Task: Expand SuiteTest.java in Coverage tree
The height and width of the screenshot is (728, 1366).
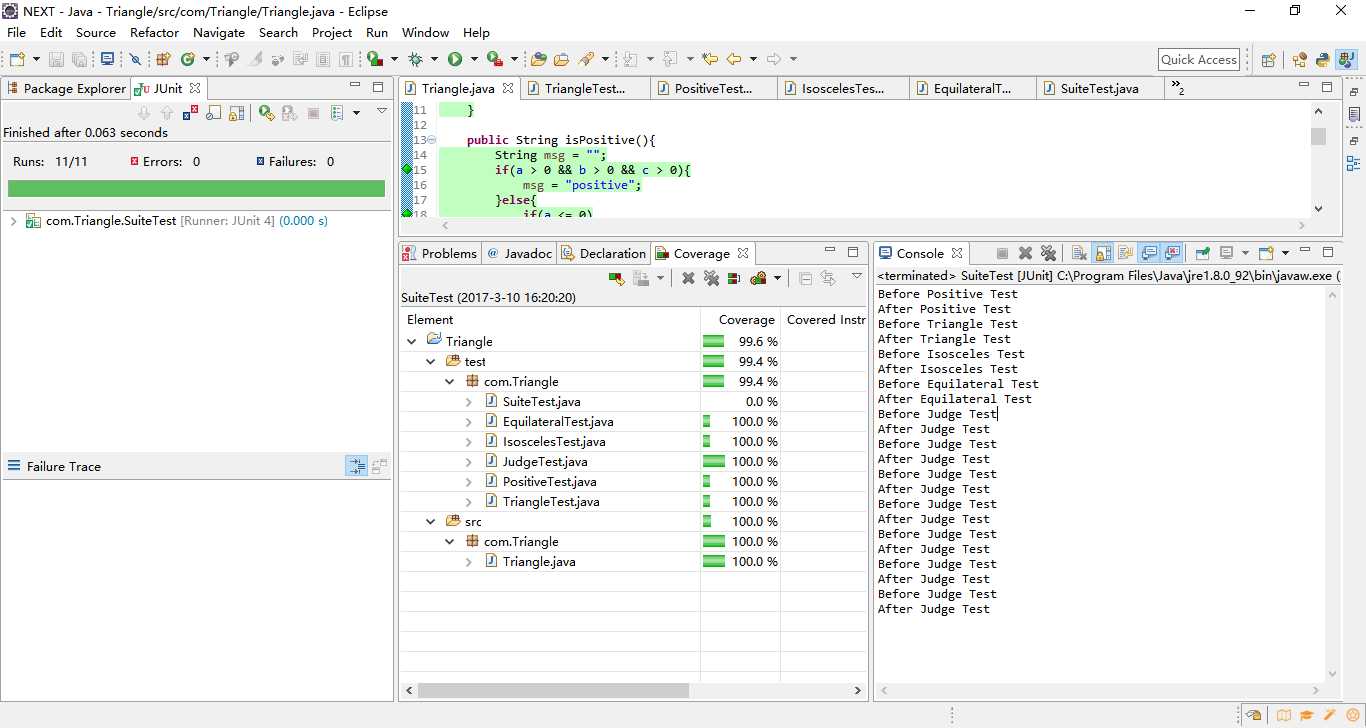Action: click(469, 401)
